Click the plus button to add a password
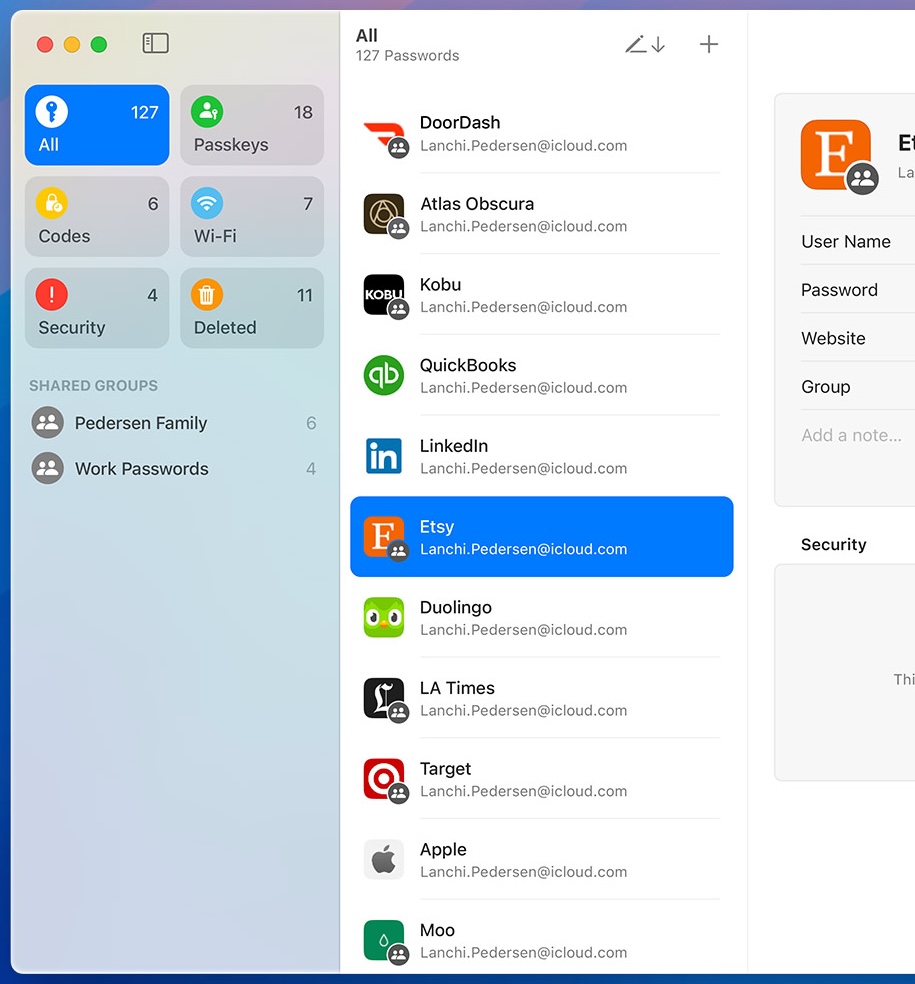This screenshot has width=915, height=984. (709, 44)
